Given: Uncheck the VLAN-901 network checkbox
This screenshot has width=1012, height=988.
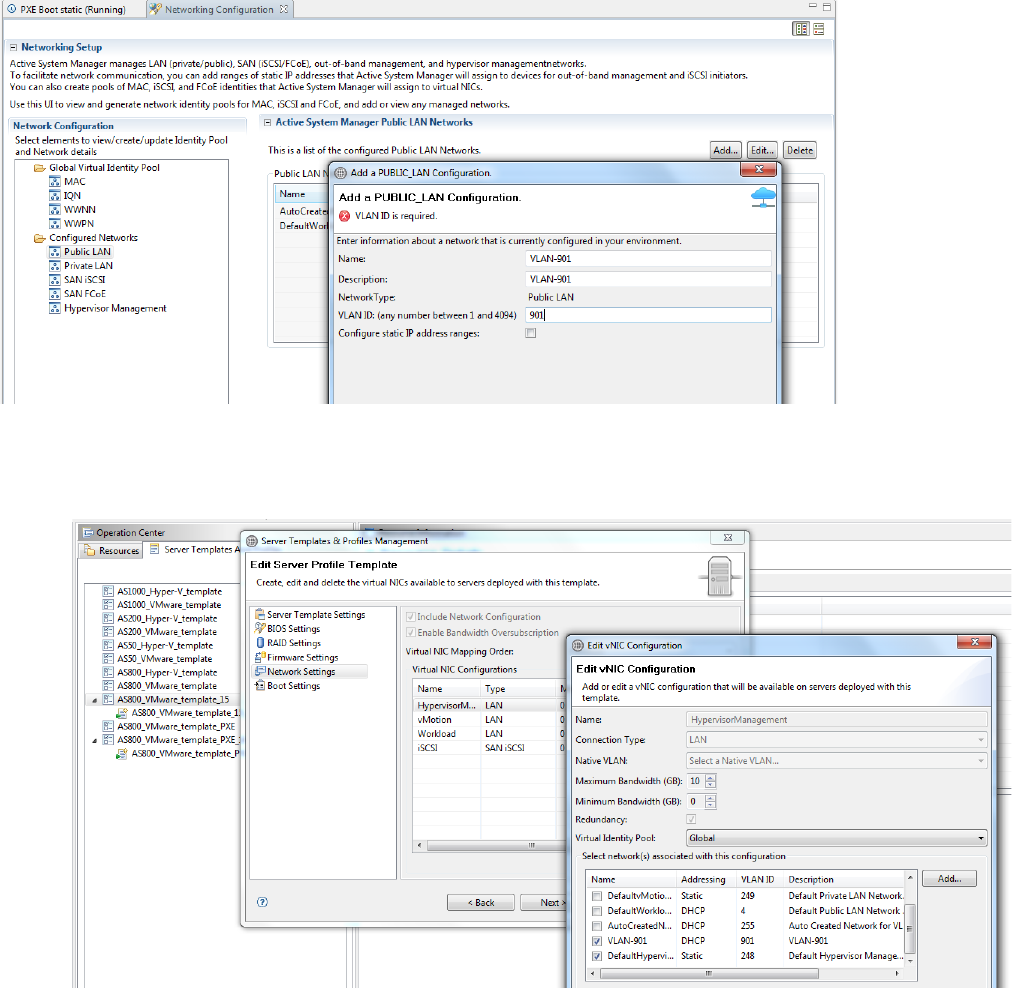Looking at the screenshot, I should [597, 941].
